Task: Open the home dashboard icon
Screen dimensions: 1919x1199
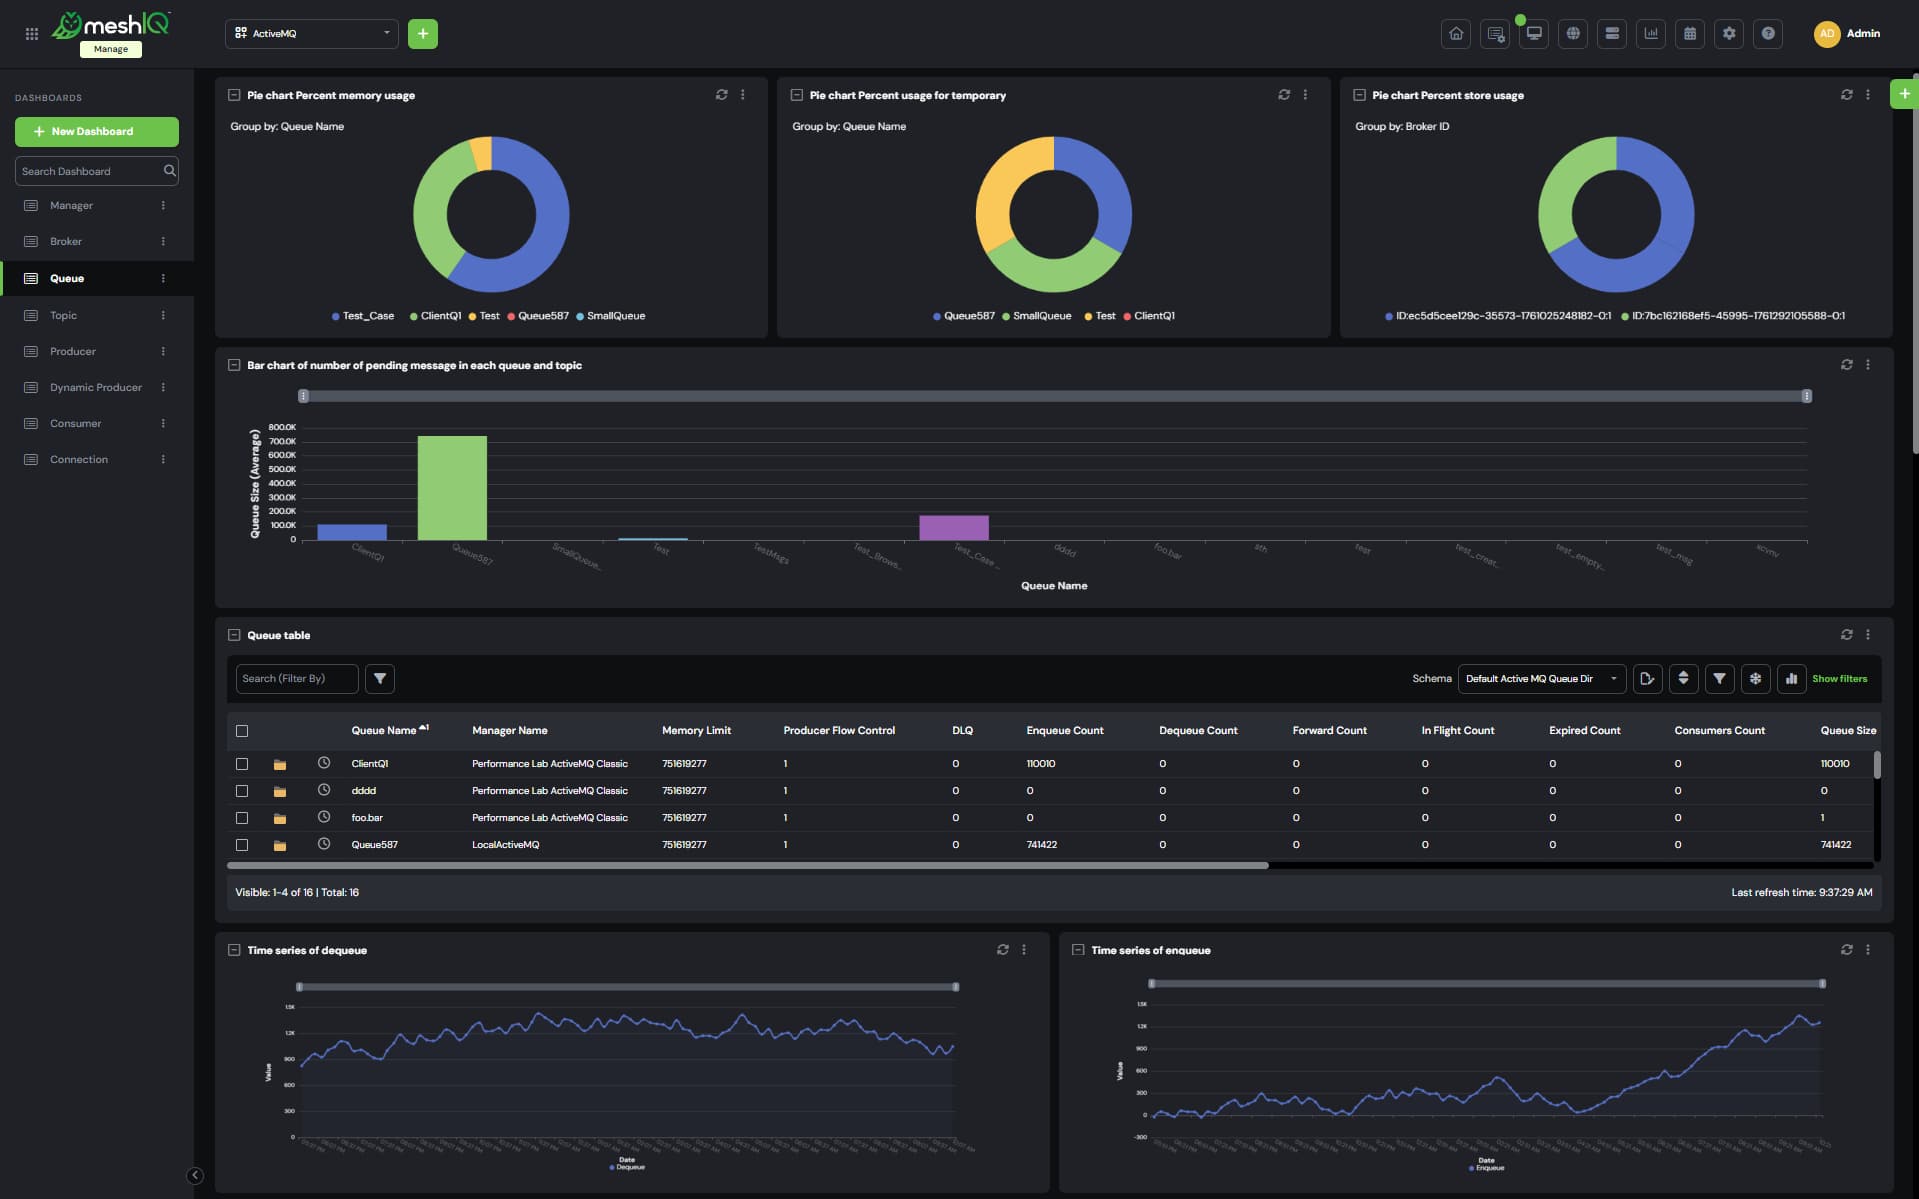Action: click(x=1456, y=33)
